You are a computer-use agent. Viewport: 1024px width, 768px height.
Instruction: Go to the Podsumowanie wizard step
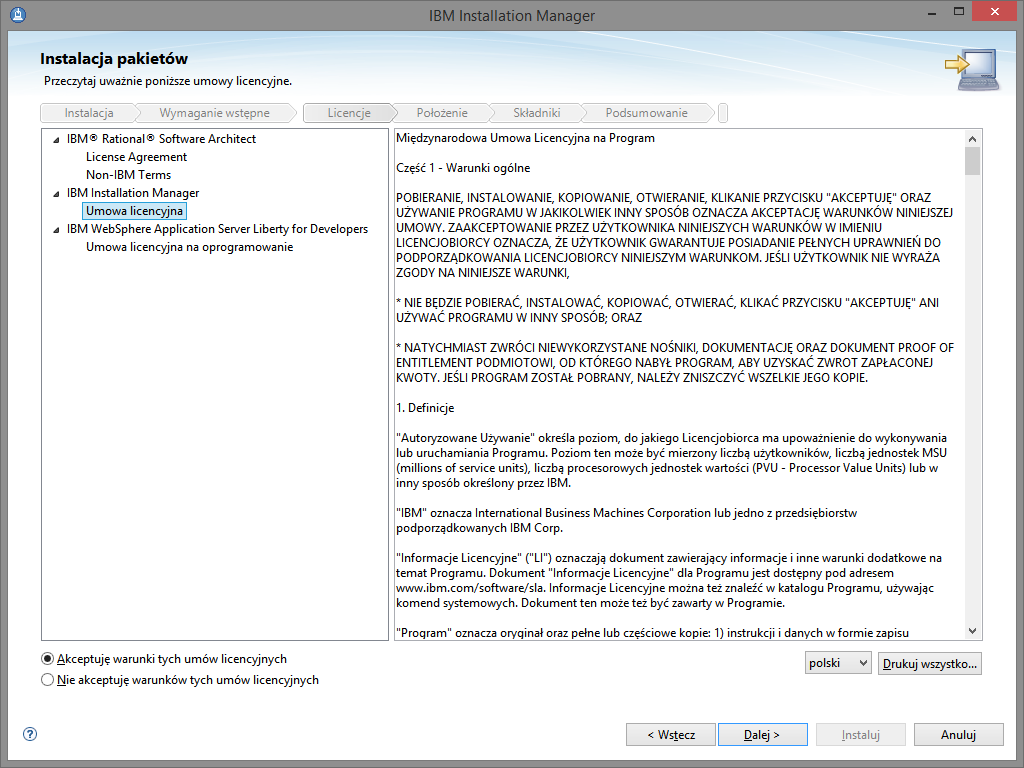point(646,113)
